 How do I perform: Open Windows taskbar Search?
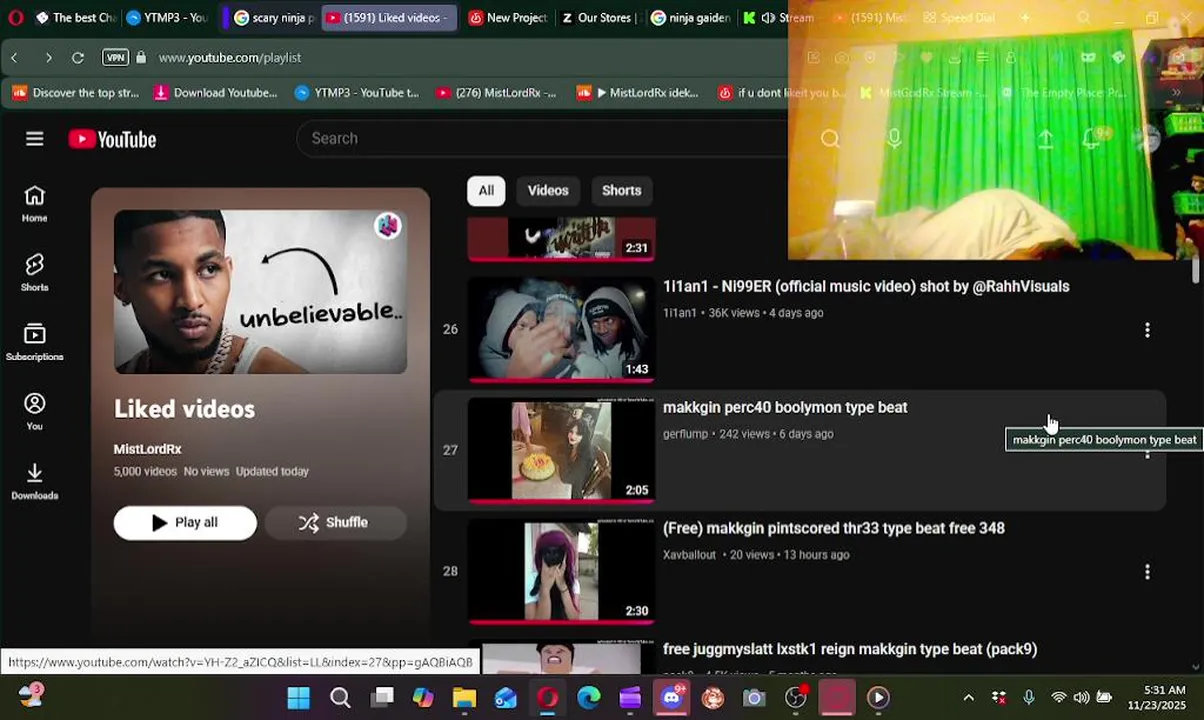(340, 698)
